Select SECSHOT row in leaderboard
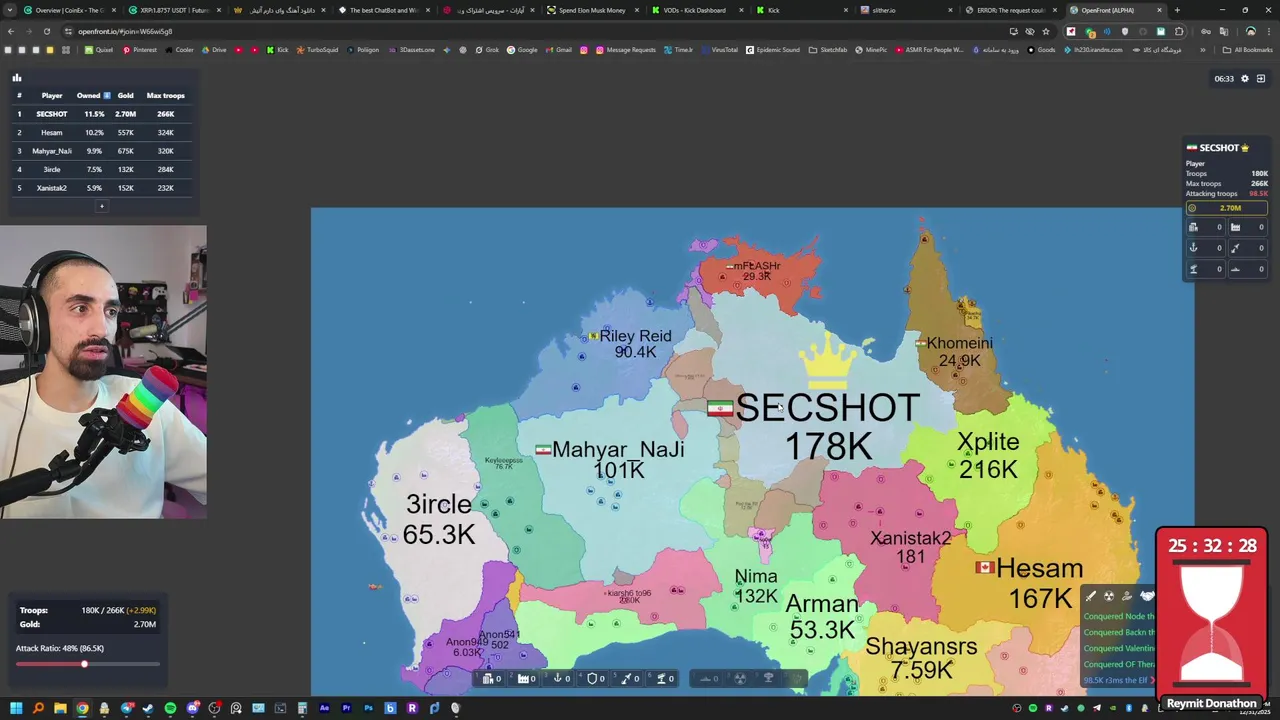Viewport: 1280px width, 720px height. click(100, 114)
